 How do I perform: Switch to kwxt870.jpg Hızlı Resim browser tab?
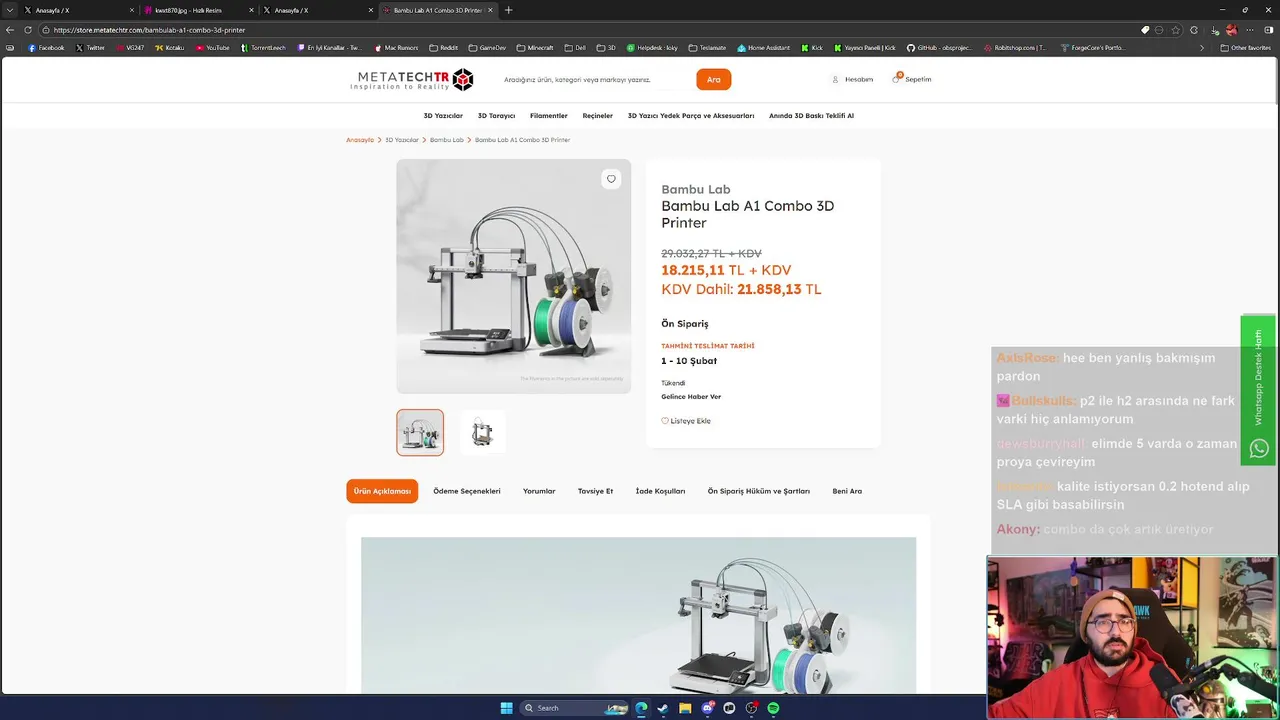(196, 10)
